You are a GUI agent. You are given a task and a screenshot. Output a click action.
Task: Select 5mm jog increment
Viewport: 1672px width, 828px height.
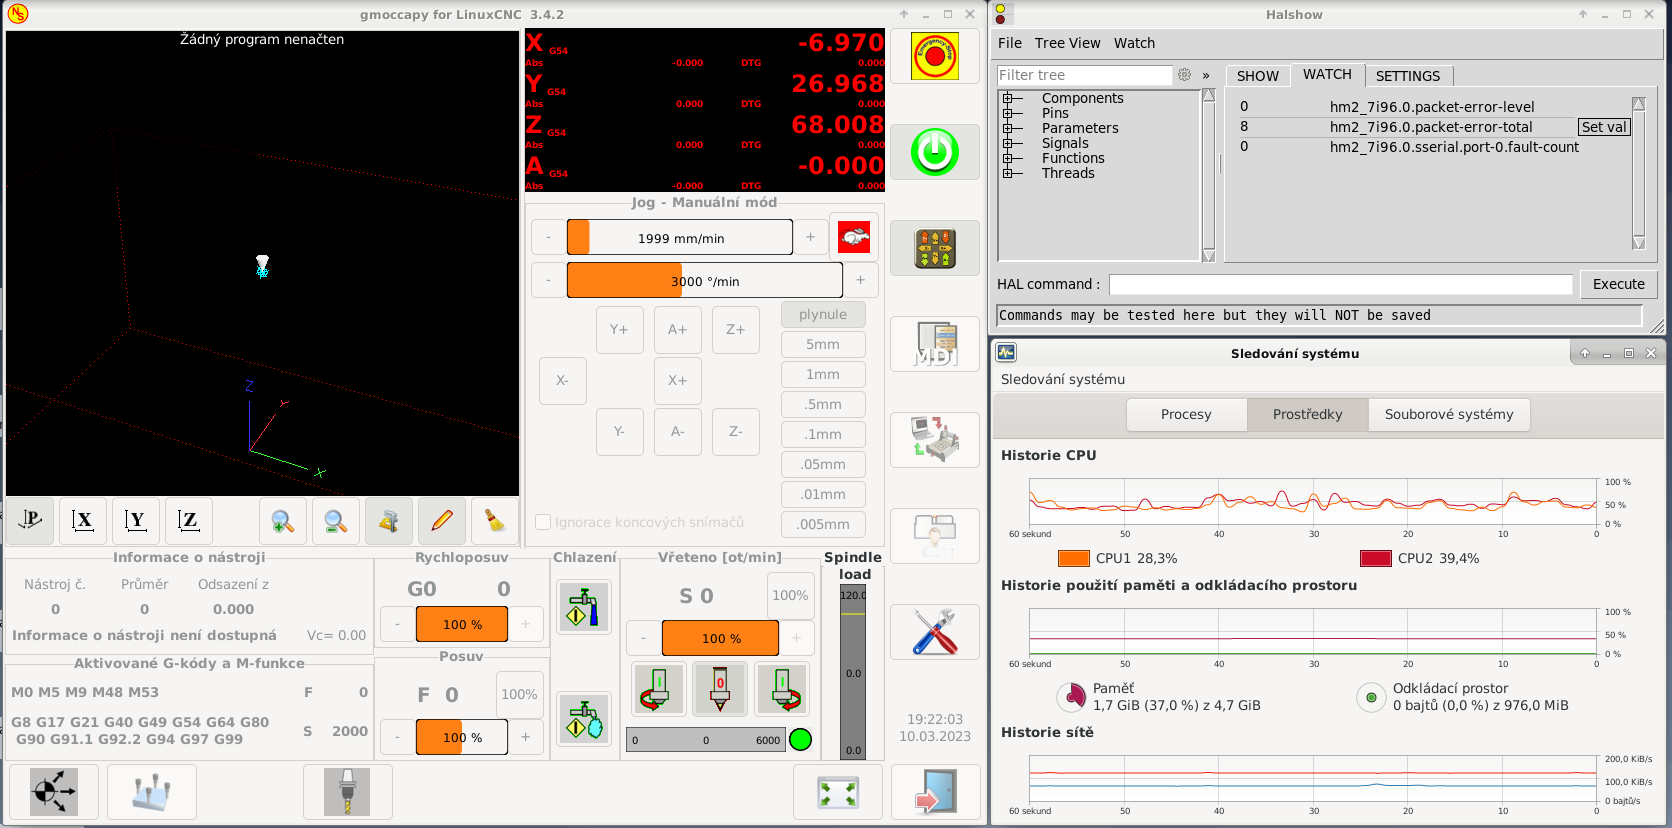pos(823,344)
